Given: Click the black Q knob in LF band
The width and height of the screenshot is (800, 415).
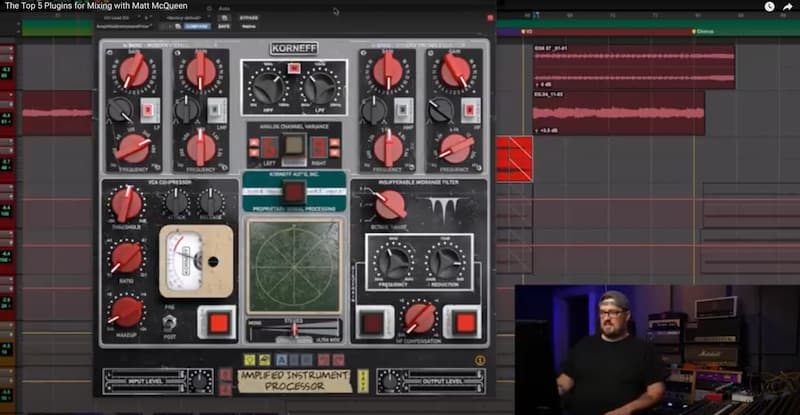Looking at the screenshot, I should [120, 110].
